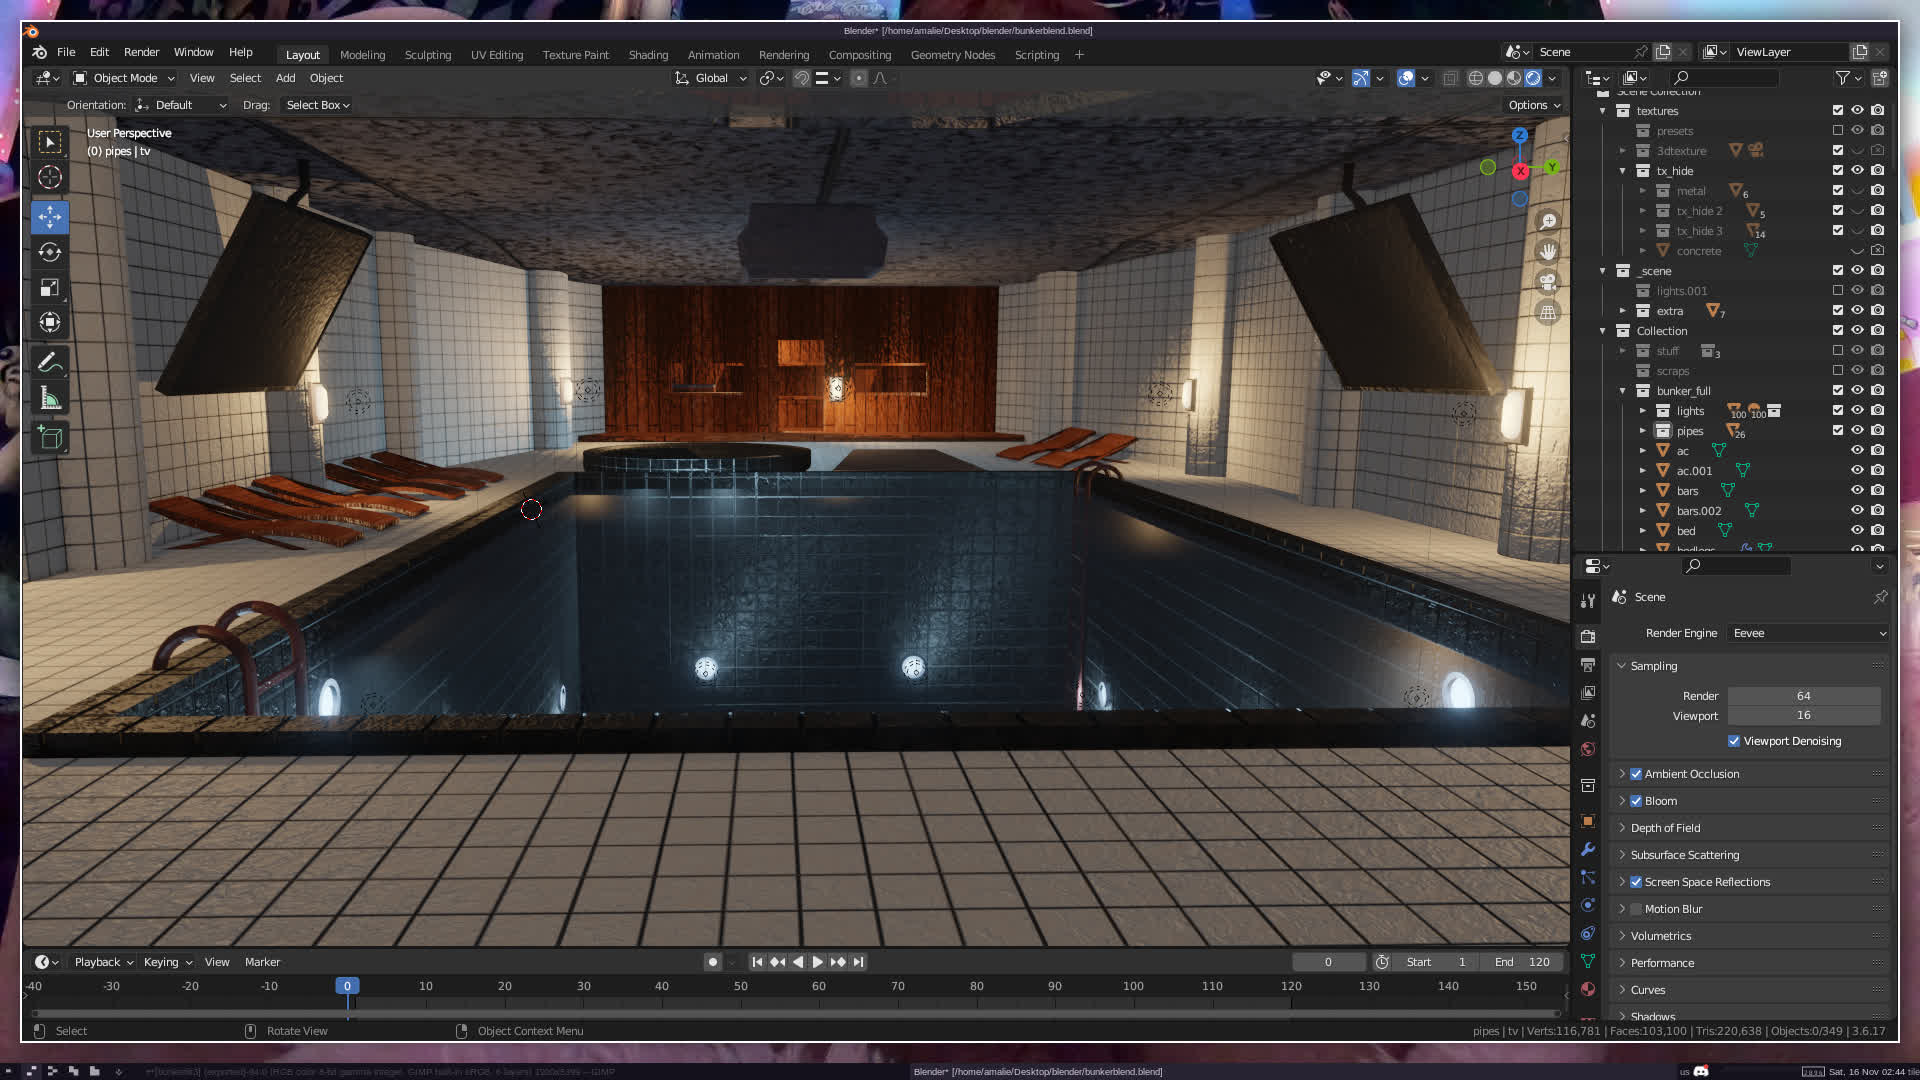Enable the Motion Blur checkbox
This screenshot has height=1080, width=1920.
1636,909
